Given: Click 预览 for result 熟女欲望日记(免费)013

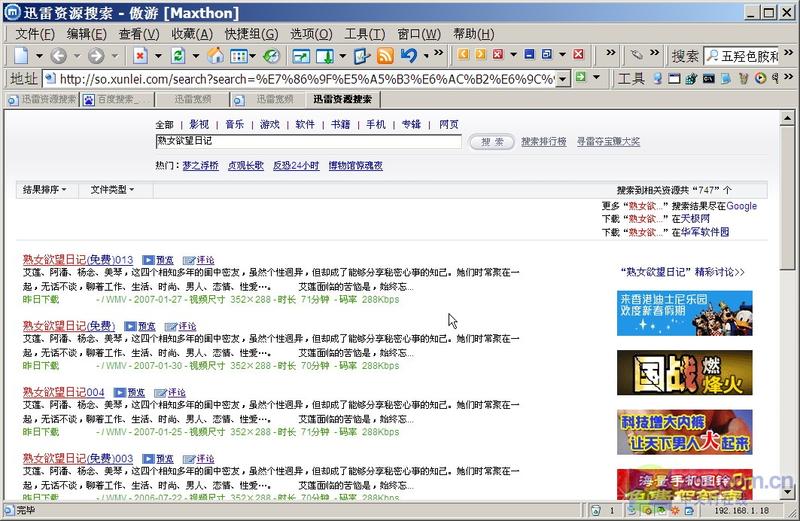Looking at the screenshot, I should pos(158,260).
